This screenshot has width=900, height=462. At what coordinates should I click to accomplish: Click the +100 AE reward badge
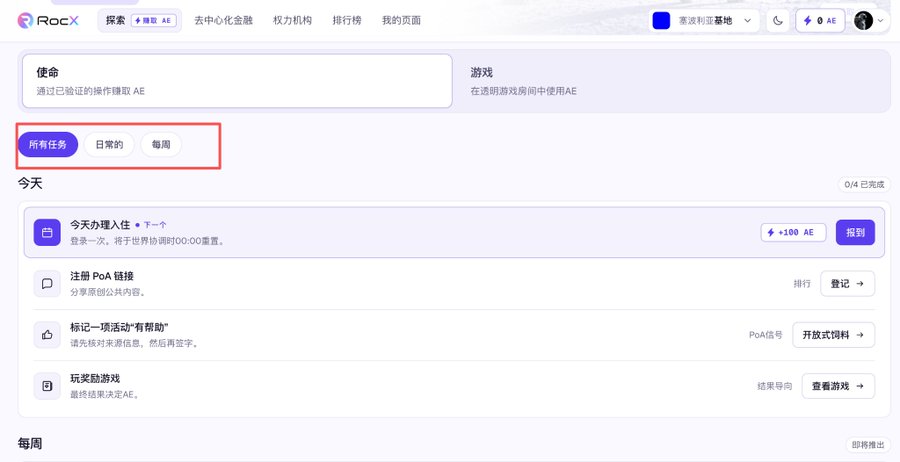click(x=793, y=232)
